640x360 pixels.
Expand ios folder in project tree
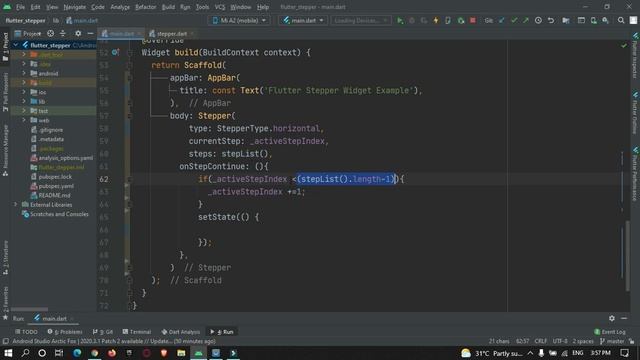[24, 92]
